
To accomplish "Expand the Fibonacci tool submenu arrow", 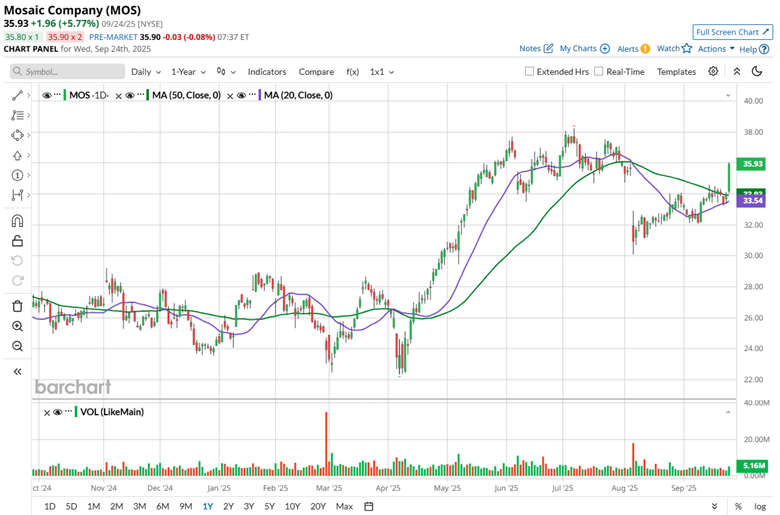I will (x=29, y=115).
